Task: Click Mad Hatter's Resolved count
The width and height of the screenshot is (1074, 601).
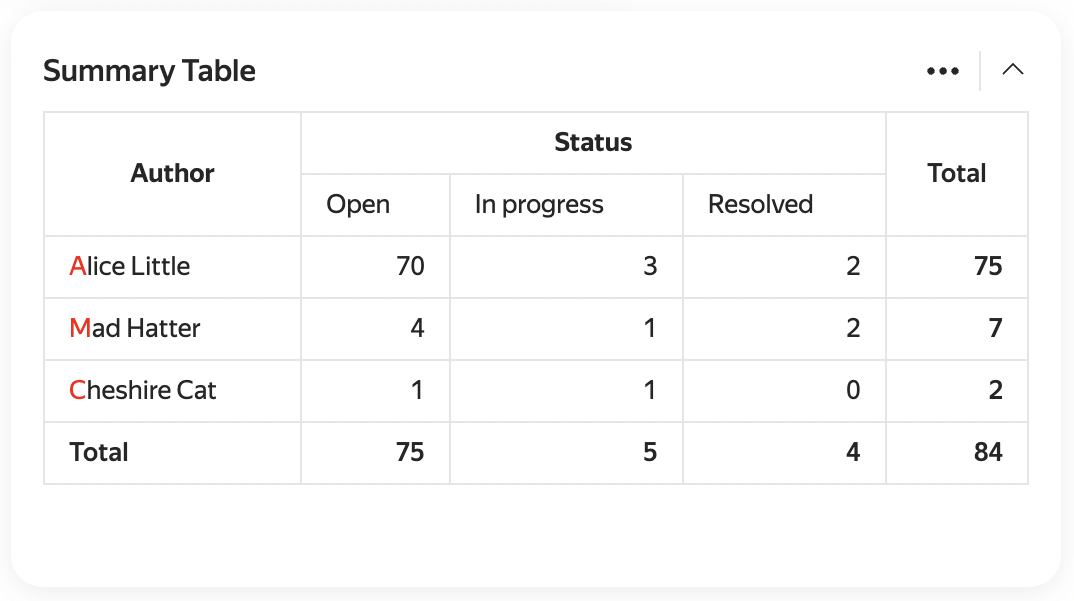Action: coord(852,328)
